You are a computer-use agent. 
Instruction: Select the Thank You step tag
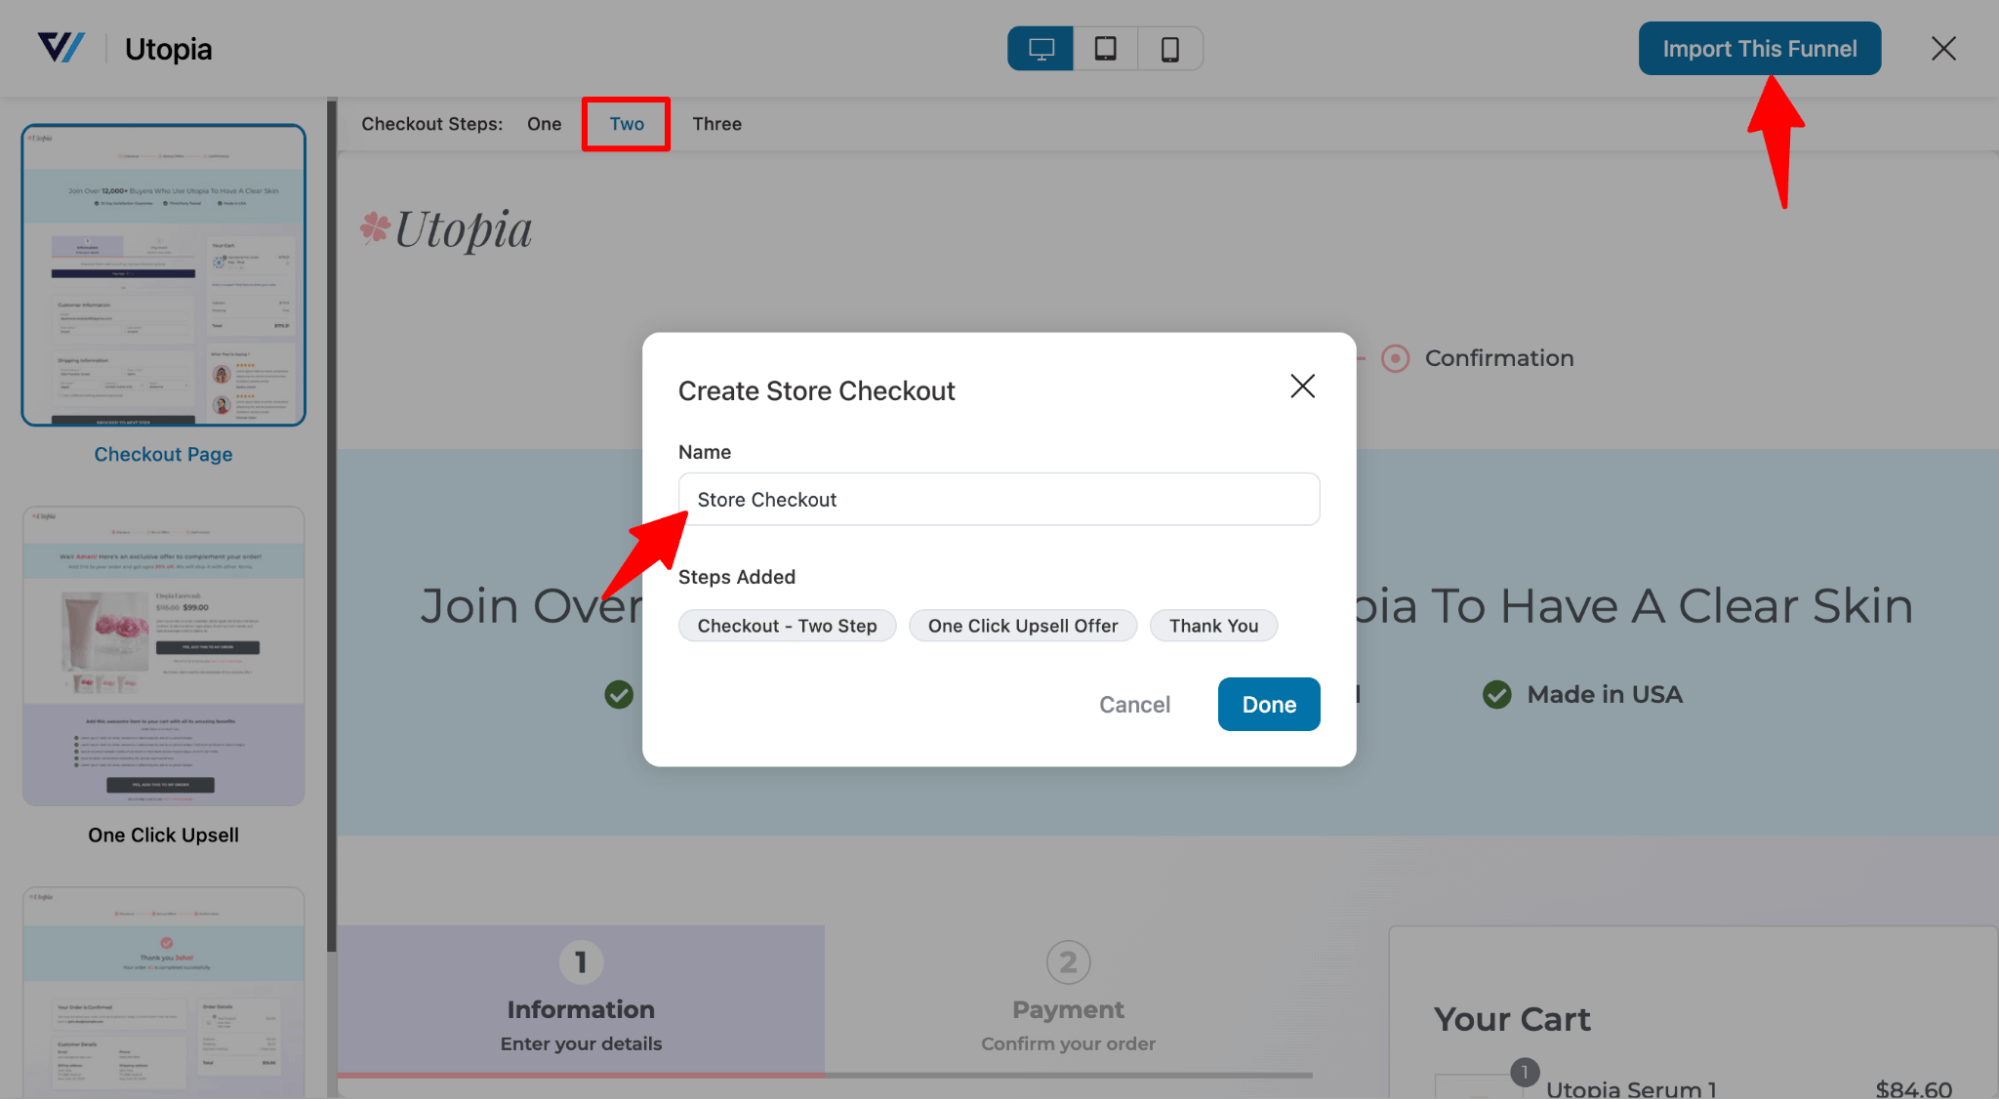pos(1212,626)
